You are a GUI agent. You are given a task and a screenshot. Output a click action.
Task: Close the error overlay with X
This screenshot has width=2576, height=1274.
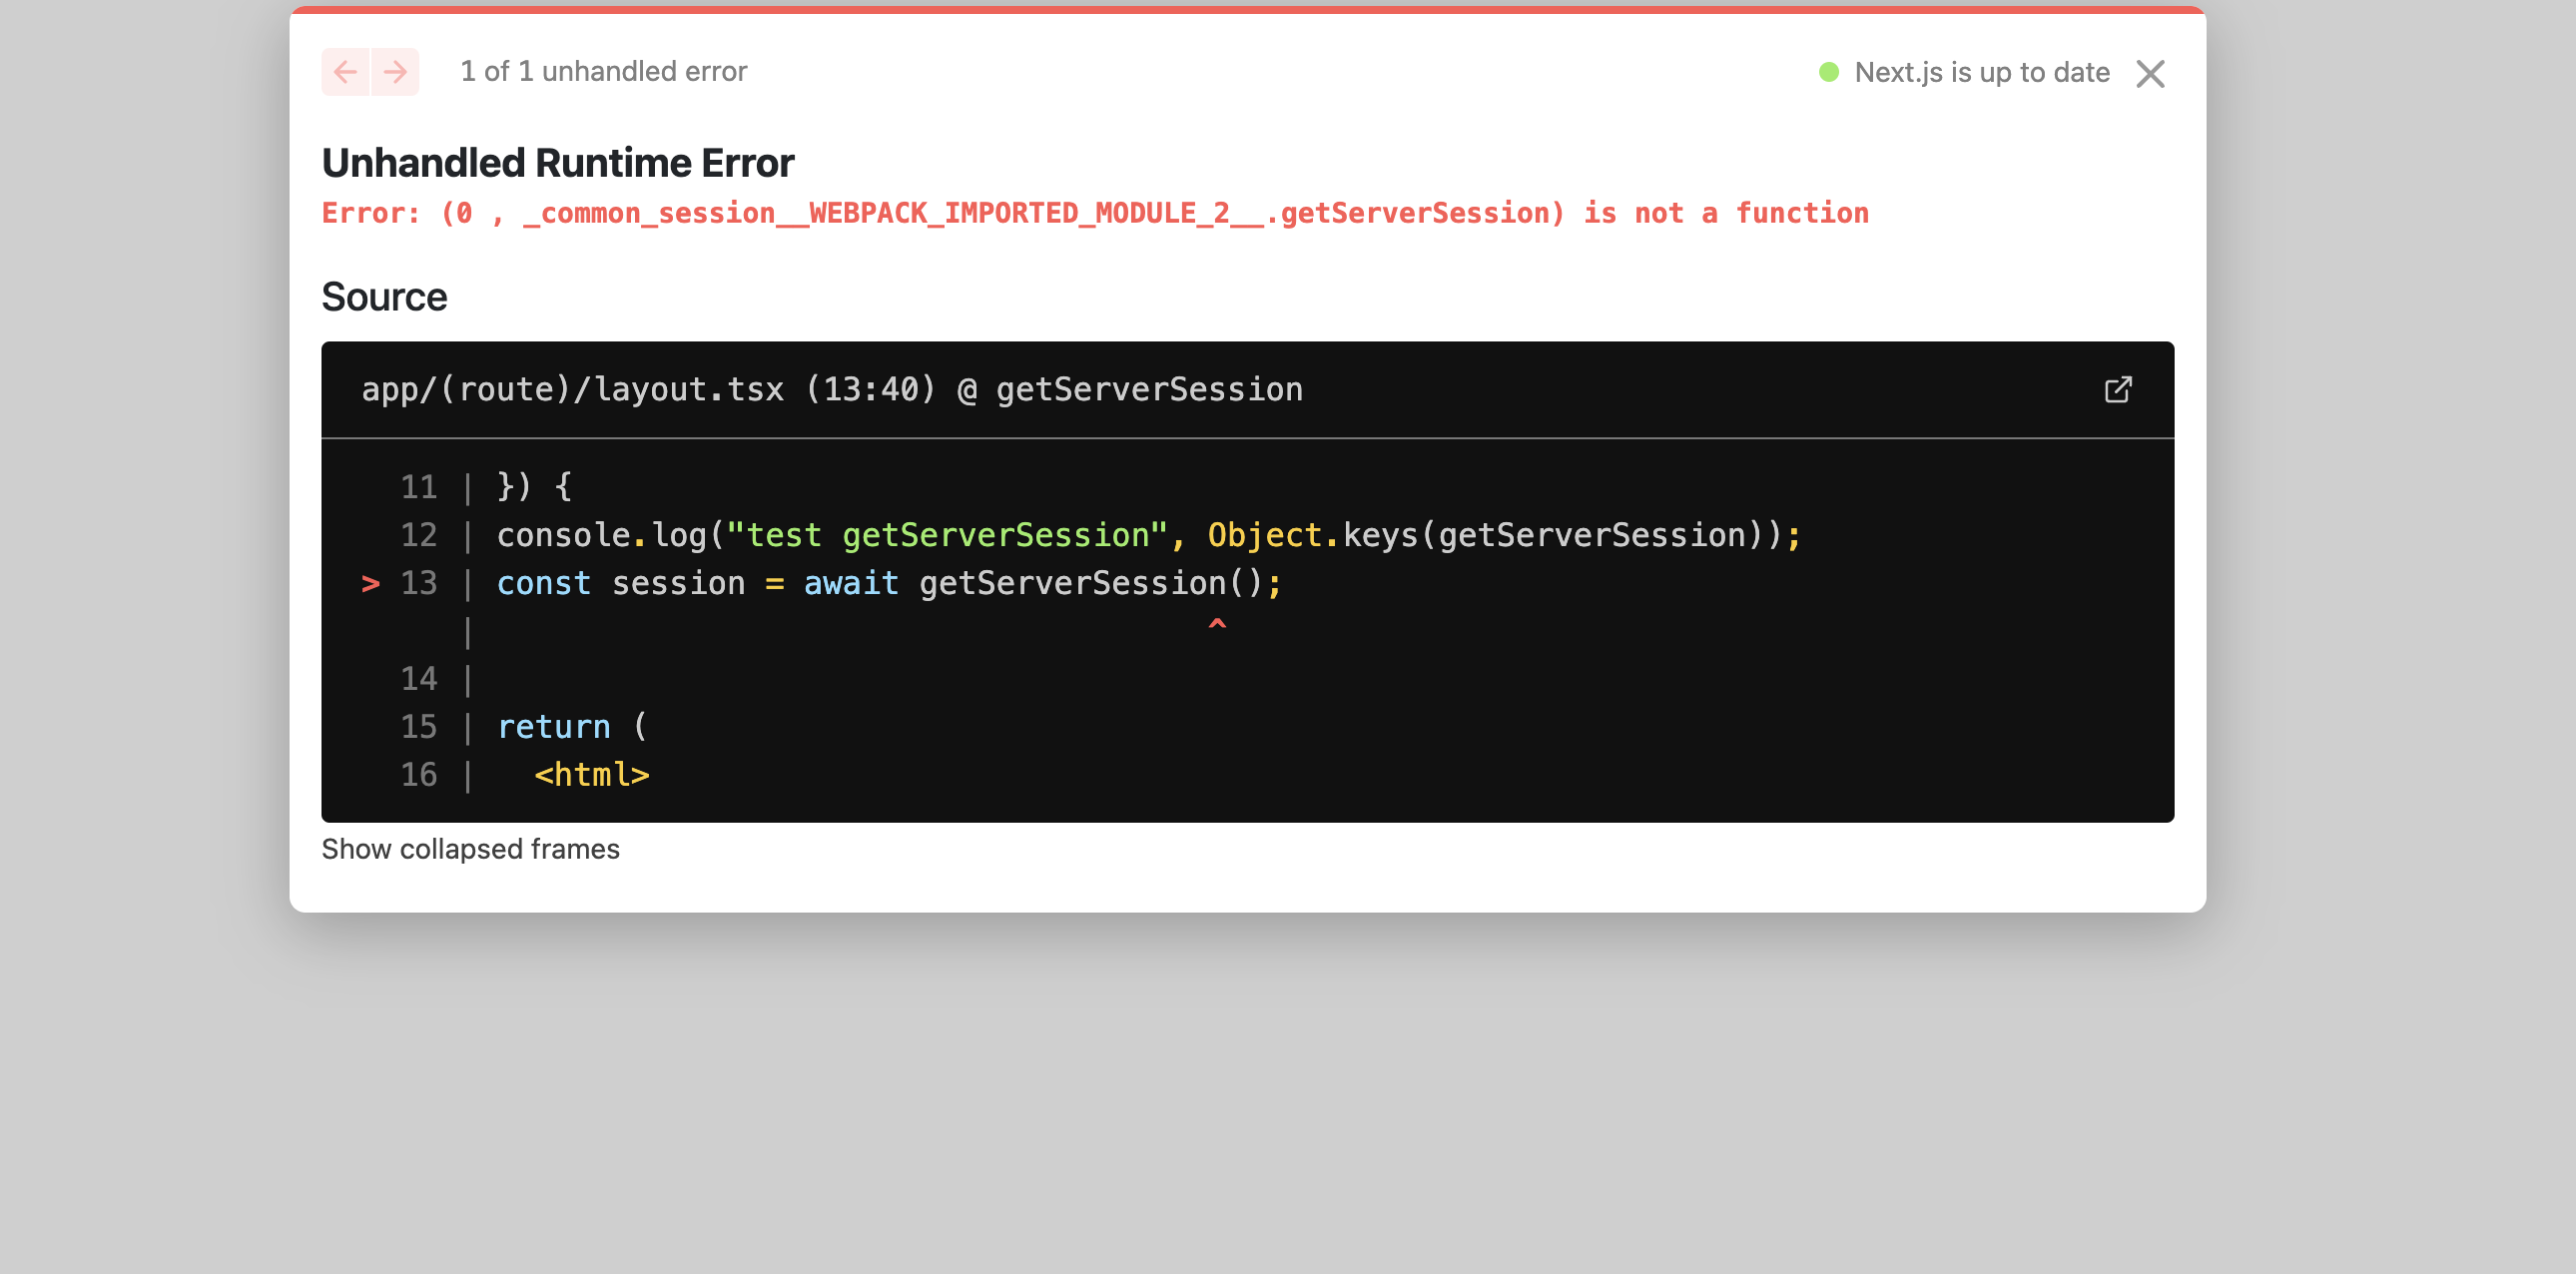[2149, 74]
